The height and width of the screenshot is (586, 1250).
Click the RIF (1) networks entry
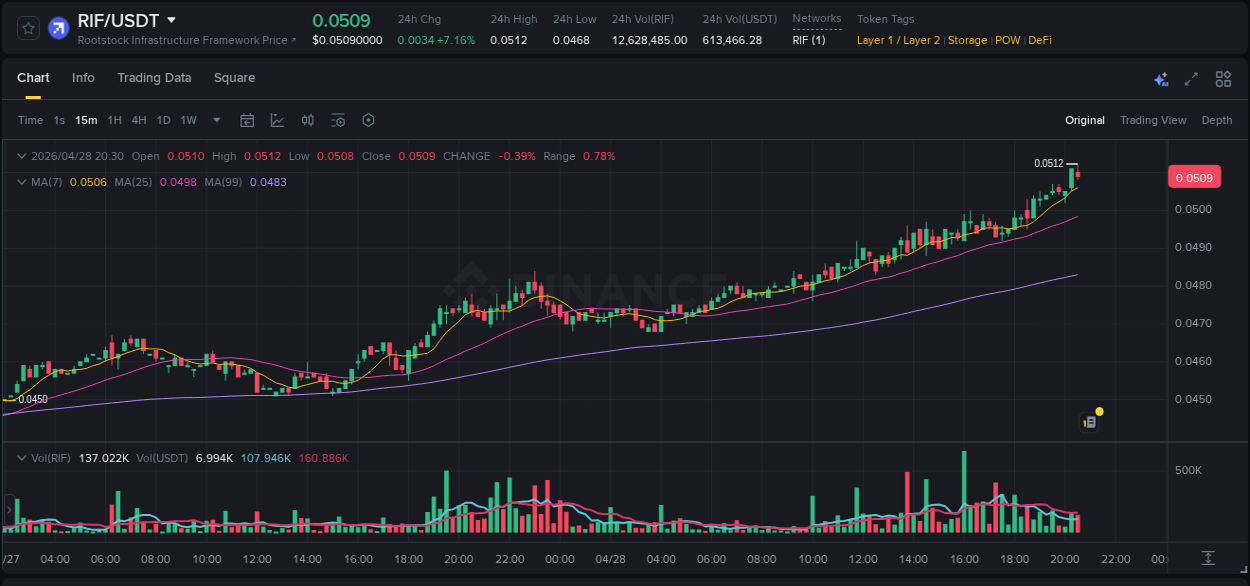pyautogui.click(x=809, y=40)
